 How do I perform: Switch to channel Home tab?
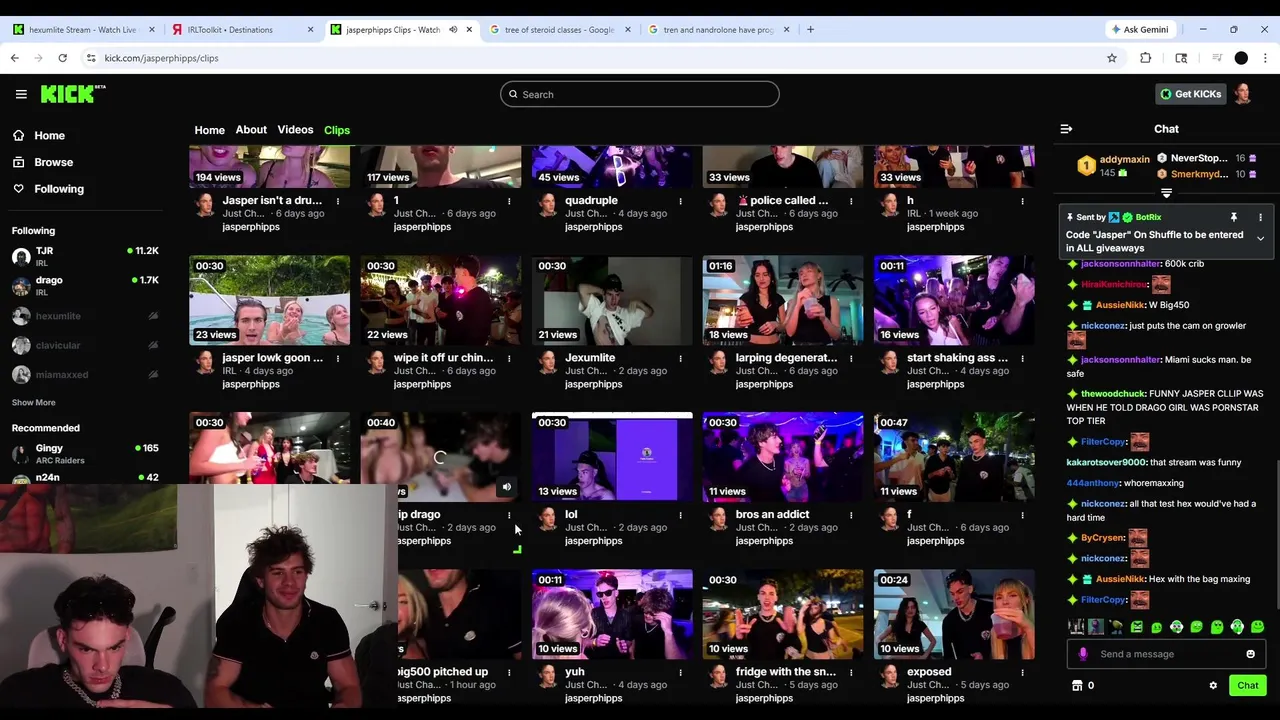pyautogui.click(x=209, y=130)
